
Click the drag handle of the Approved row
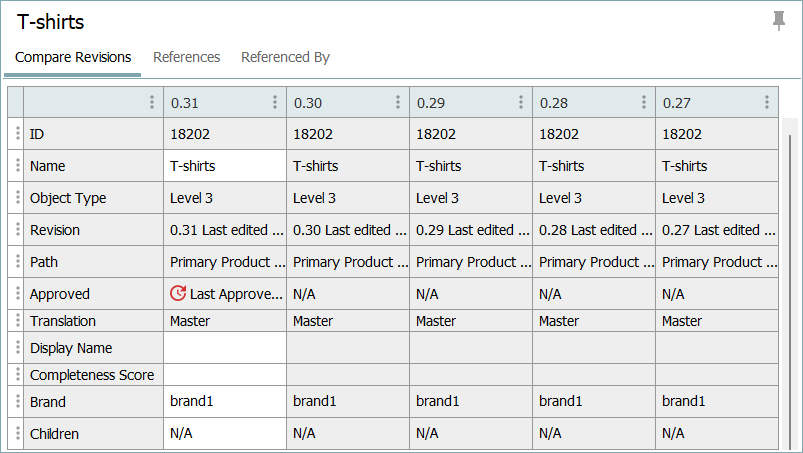(16, 294)
